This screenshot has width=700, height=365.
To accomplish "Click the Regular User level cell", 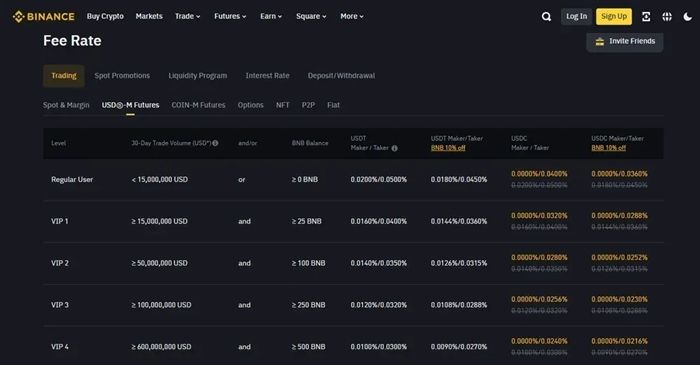I will (72, 180).
